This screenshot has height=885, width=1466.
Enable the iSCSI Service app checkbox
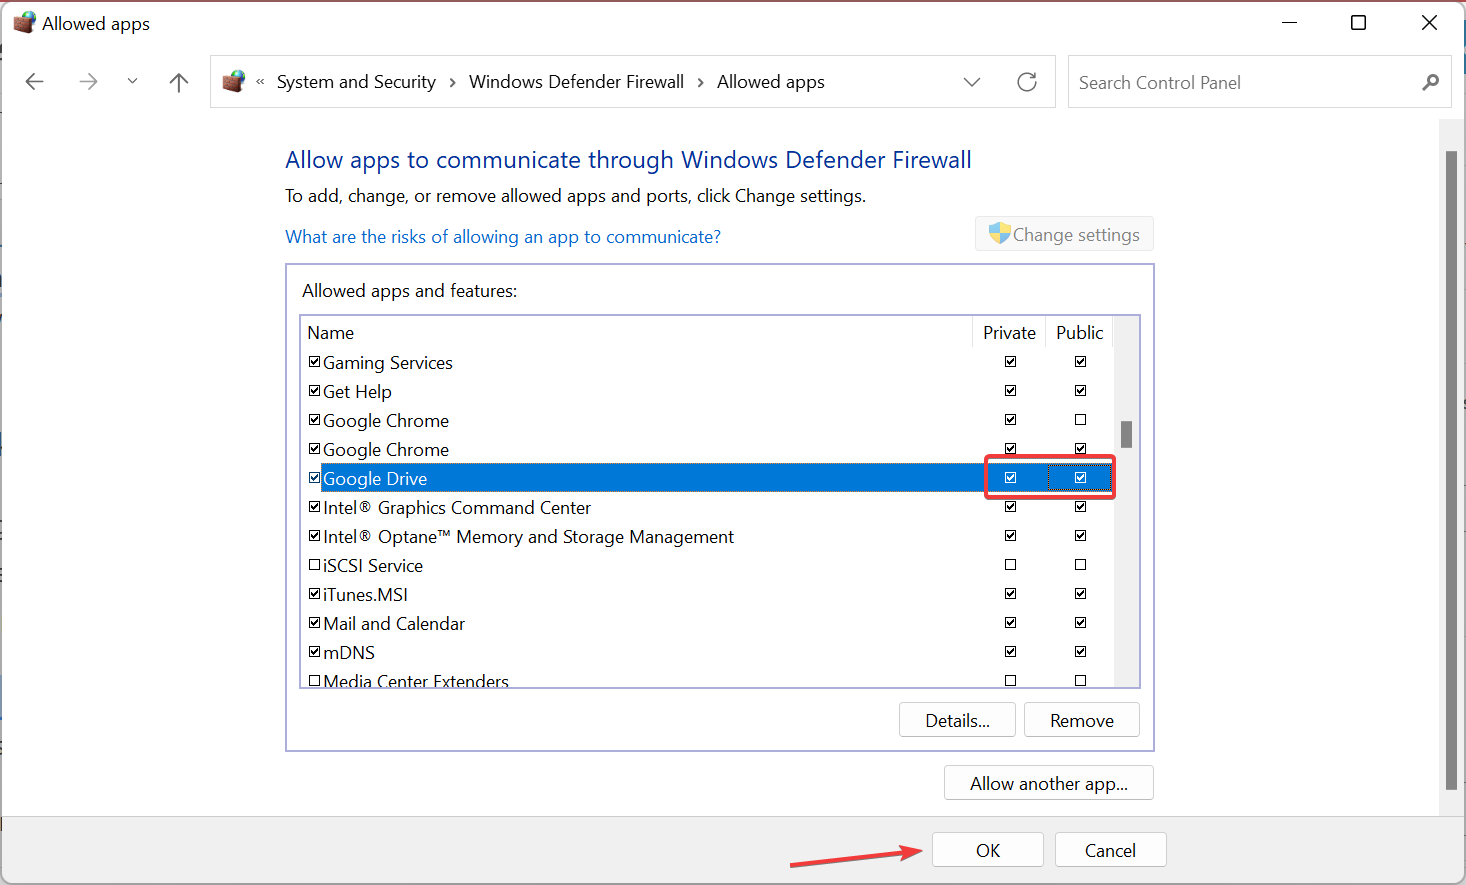[x=314, y=565]
